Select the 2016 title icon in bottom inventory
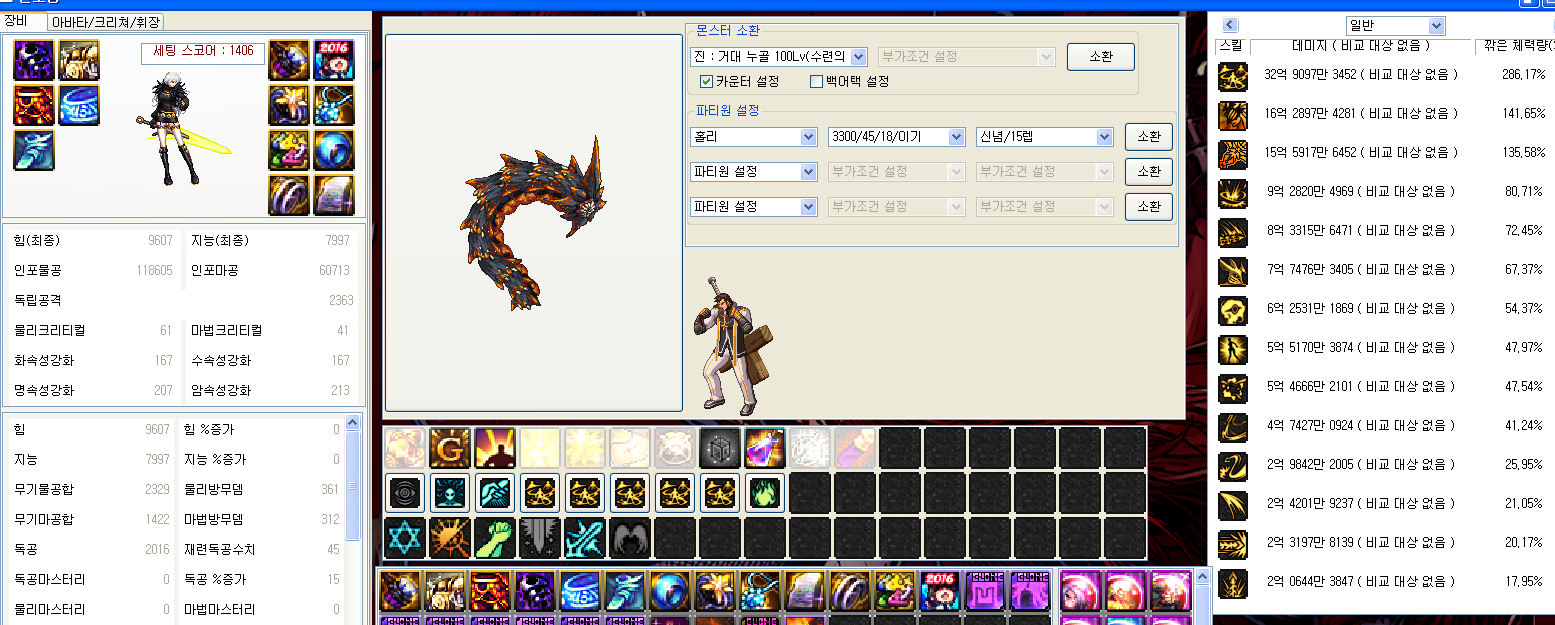 [939, 591]
